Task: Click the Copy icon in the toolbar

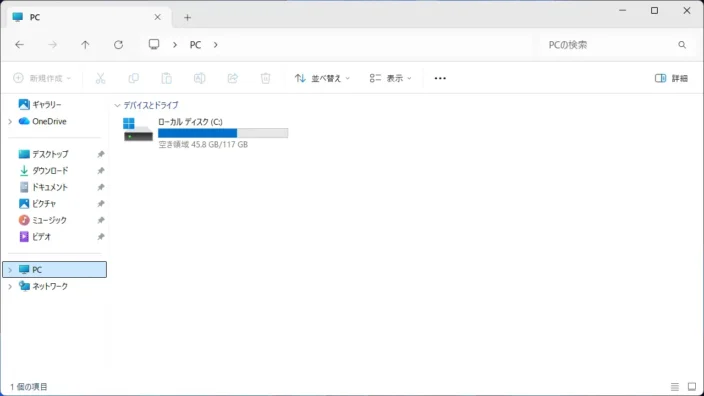Action: pos(133,78)
